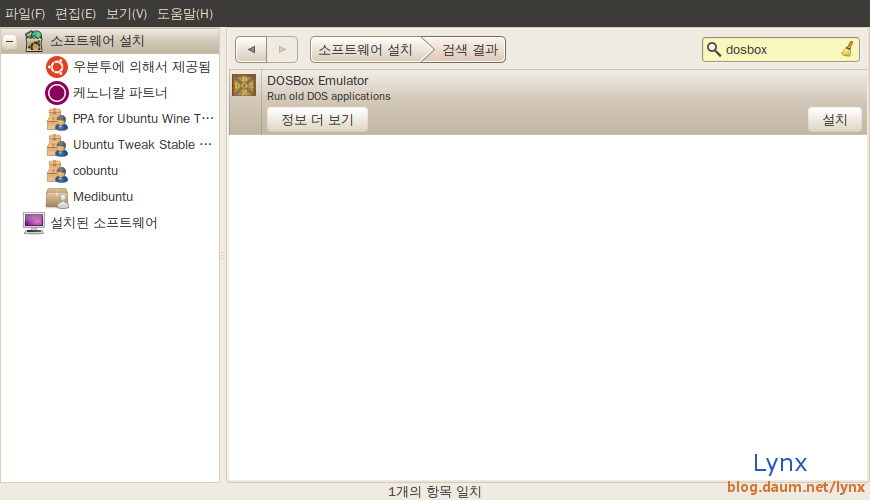The width and height of the screenshot is (870, 500).
Task: Click the cobuntu package icon
Action: (57, 171)
